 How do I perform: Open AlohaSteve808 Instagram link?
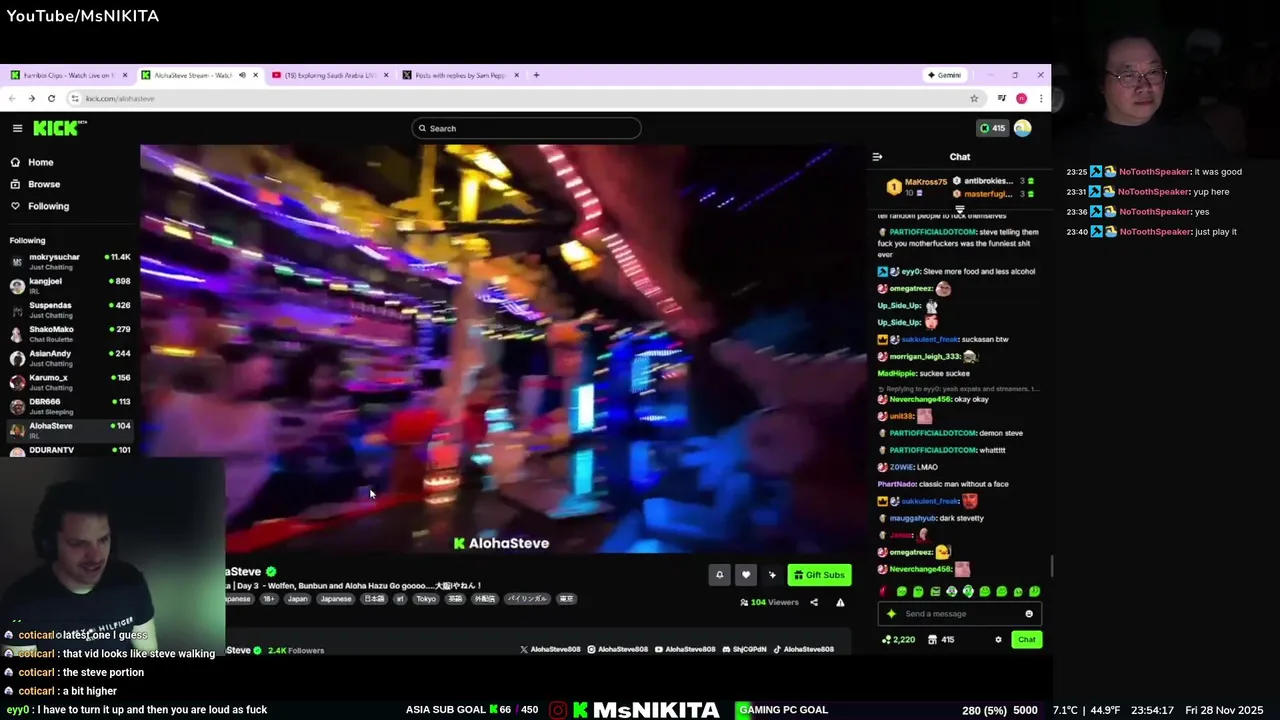[617, 650]
